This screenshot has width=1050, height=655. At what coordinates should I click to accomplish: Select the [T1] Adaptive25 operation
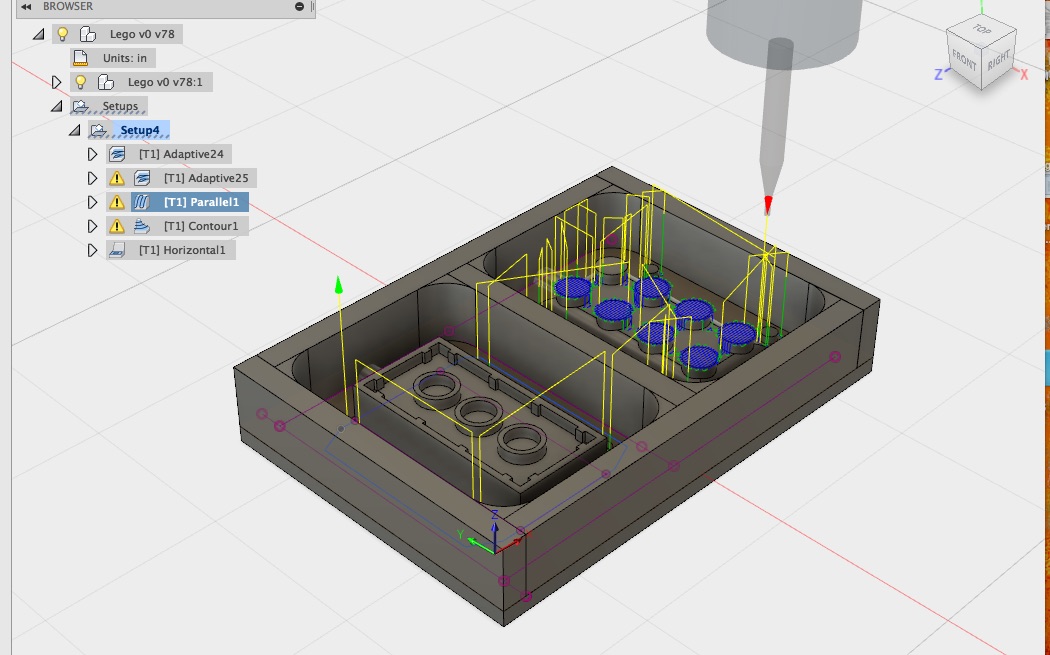click(x=206, y=178)
